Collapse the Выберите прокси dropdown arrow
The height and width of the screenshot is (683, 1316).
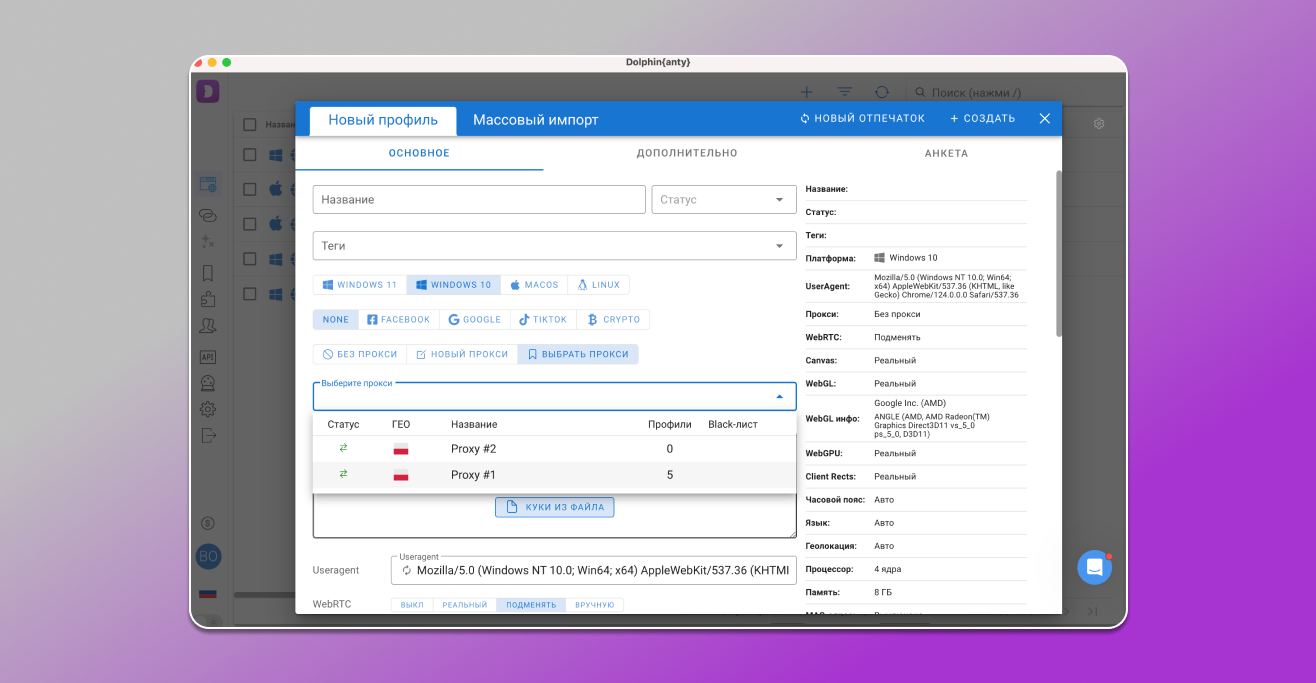click(779, 397)
